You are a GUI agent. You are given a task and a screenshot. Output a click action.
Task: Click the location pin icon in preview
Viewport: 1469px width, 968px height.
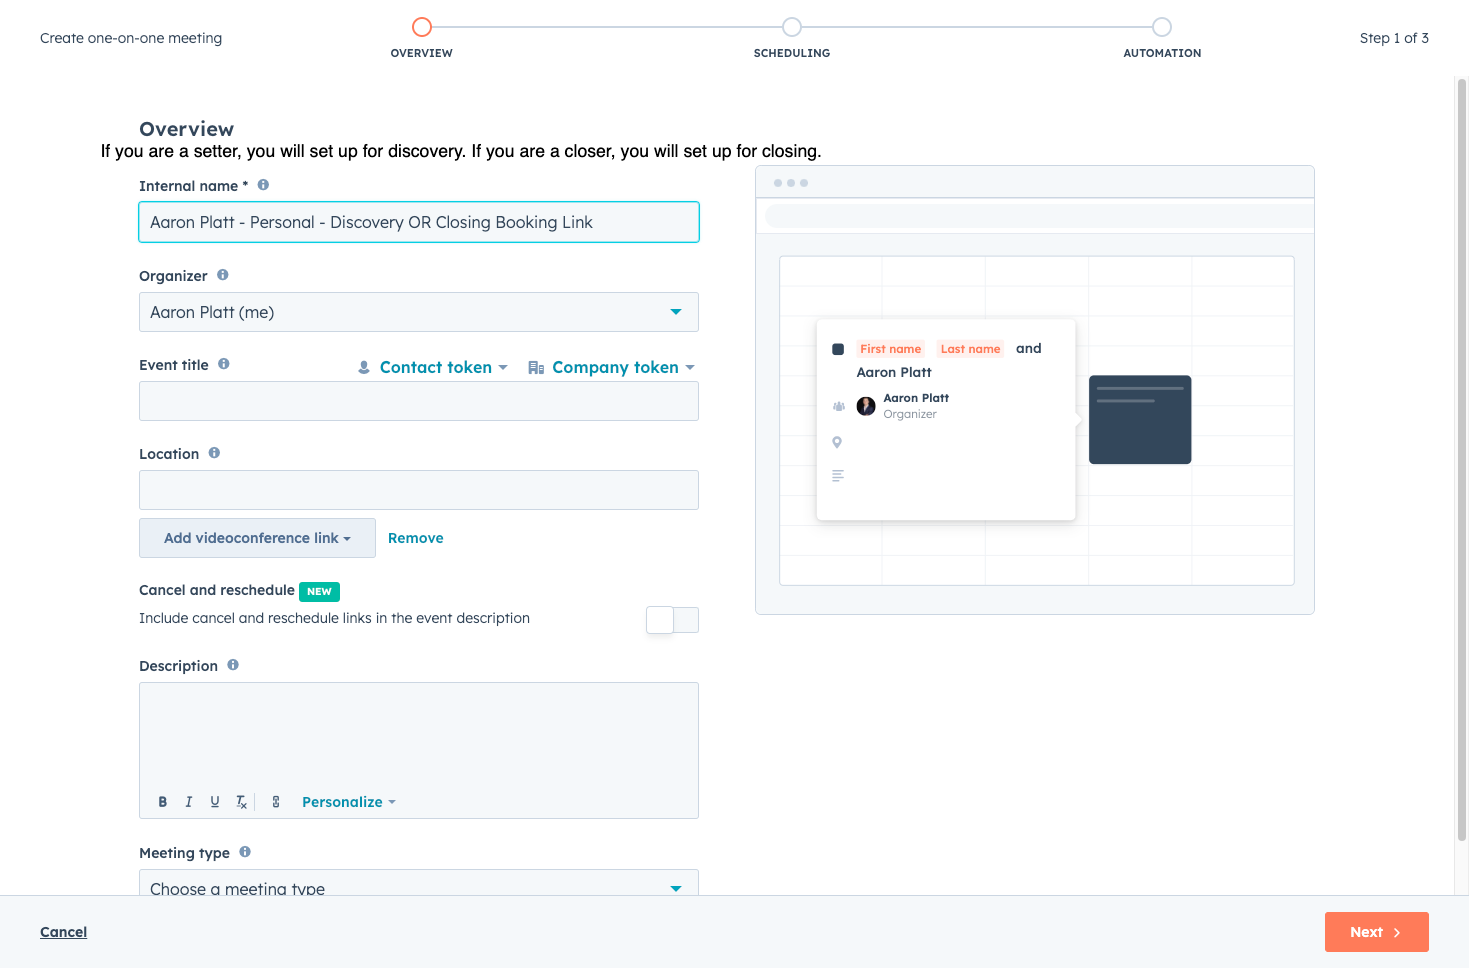pyautogui.click(x=837, y=442)
